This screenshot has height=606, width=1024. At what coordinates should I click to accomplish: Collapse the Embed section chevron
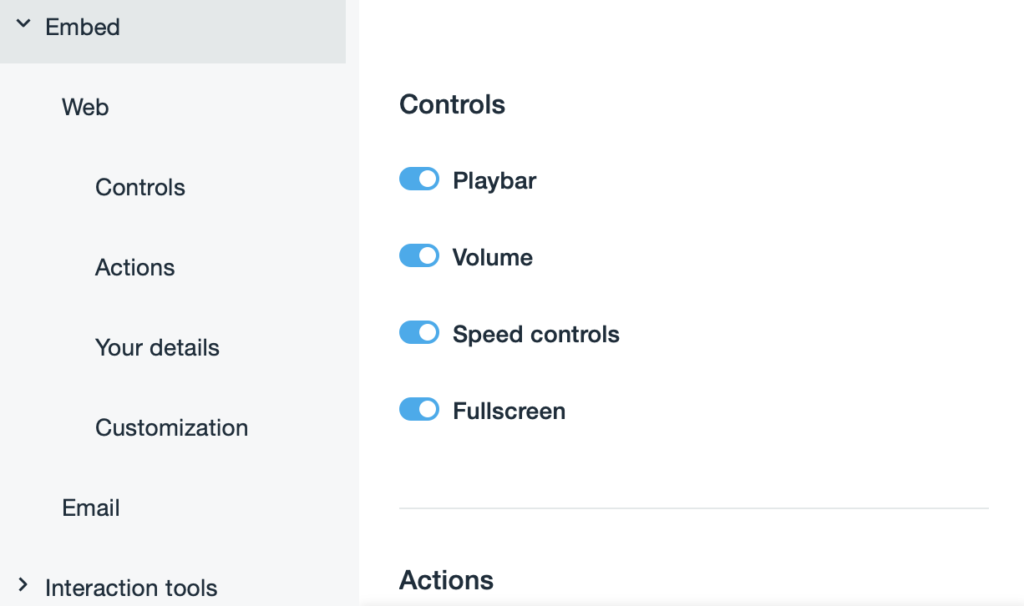point(23,26)
